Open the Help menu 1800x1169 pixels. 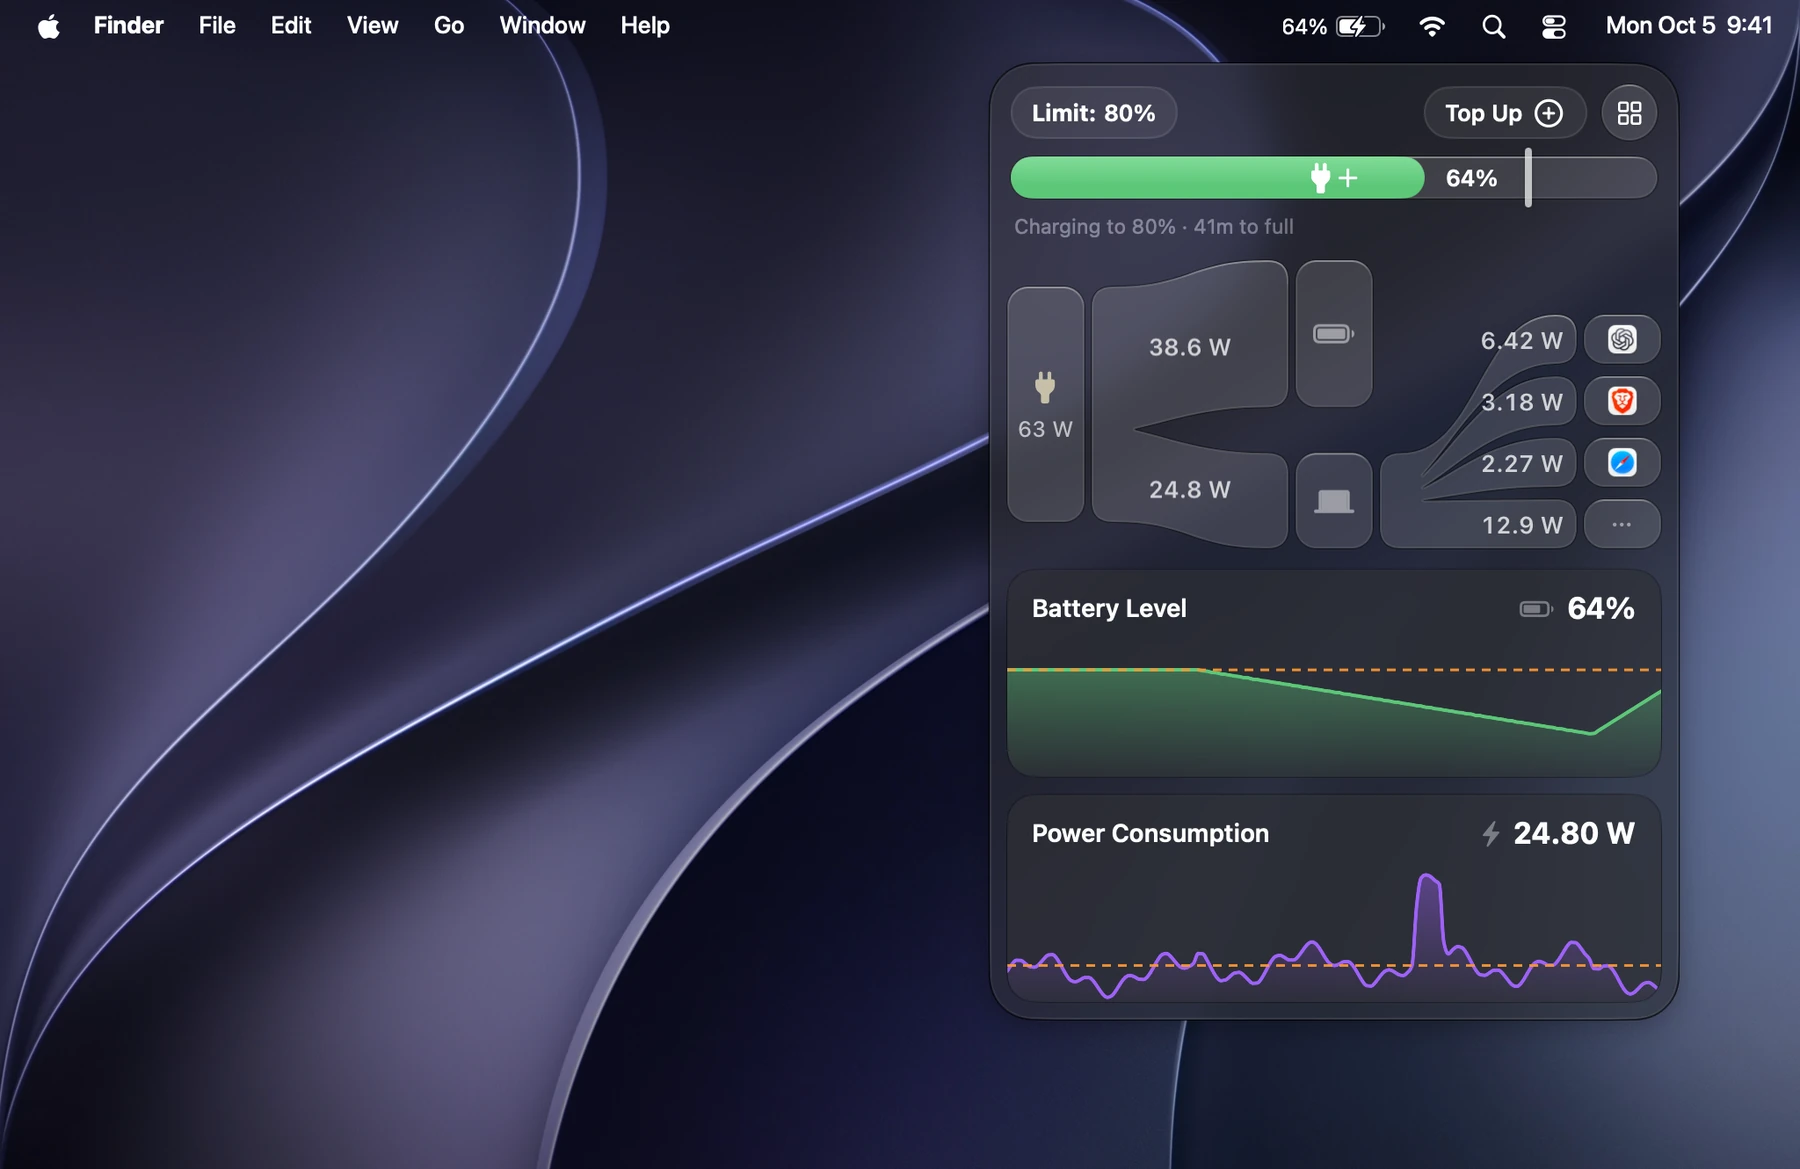[x=645, y=26]
